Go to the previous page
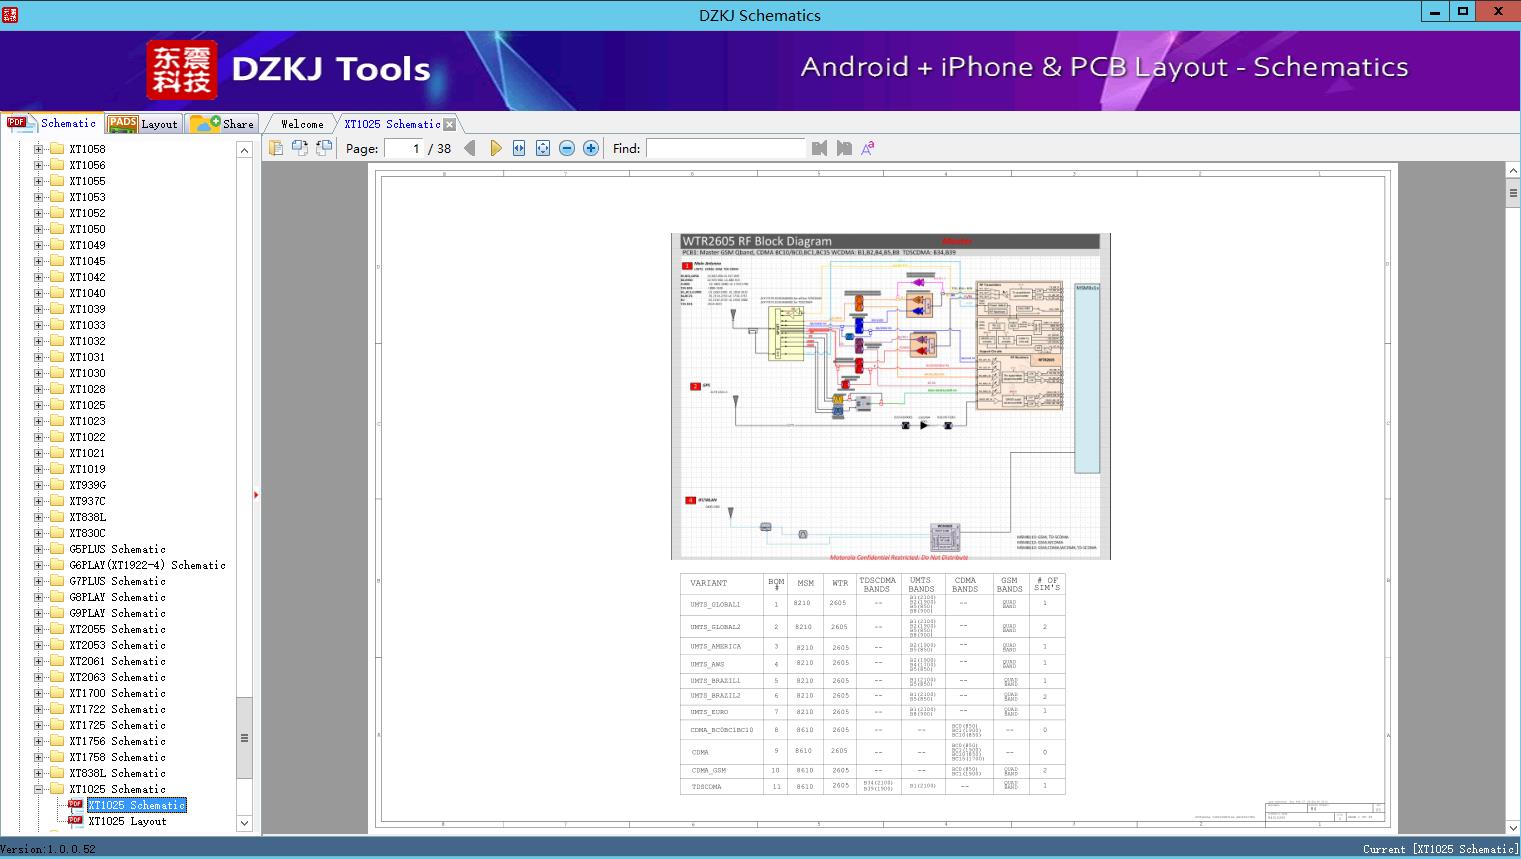The image size is (1521, 859). (x=470, y=148)
